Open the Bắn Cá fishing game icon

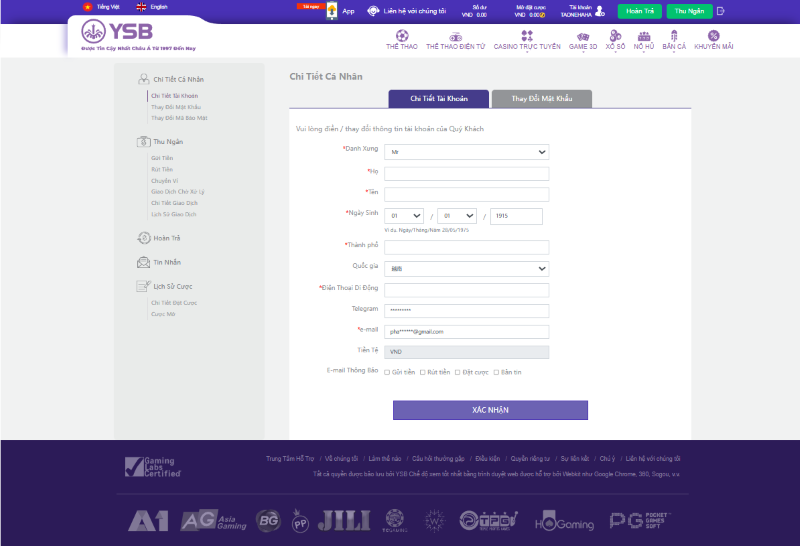[674, 36]
